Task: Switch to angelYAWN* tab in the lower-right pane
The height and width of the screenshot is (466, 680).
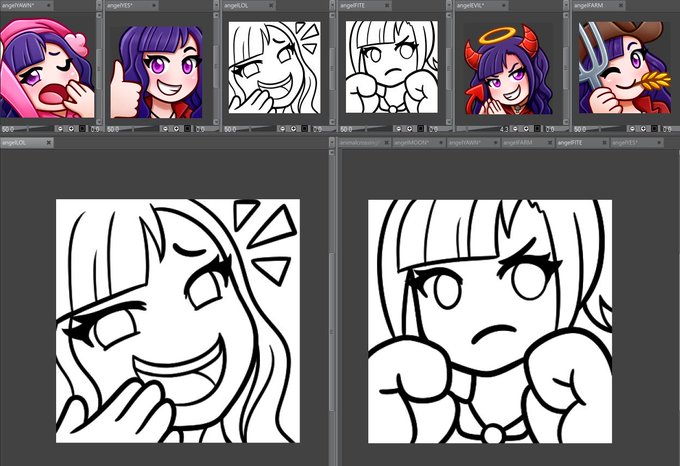Action: [473, 142]
